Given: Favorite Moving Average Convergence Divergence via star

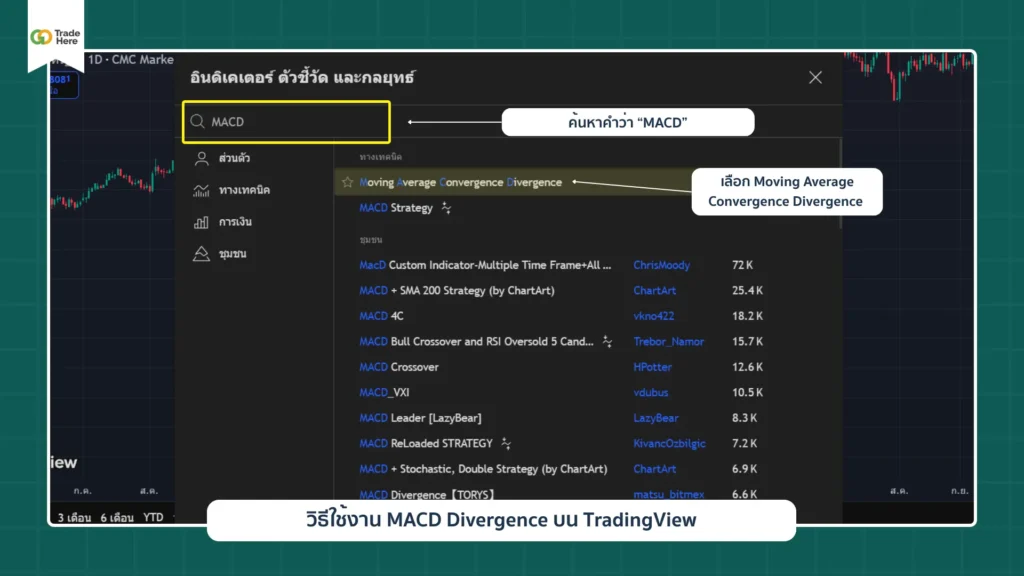Looking at the screenshot, I should (347, 182).
